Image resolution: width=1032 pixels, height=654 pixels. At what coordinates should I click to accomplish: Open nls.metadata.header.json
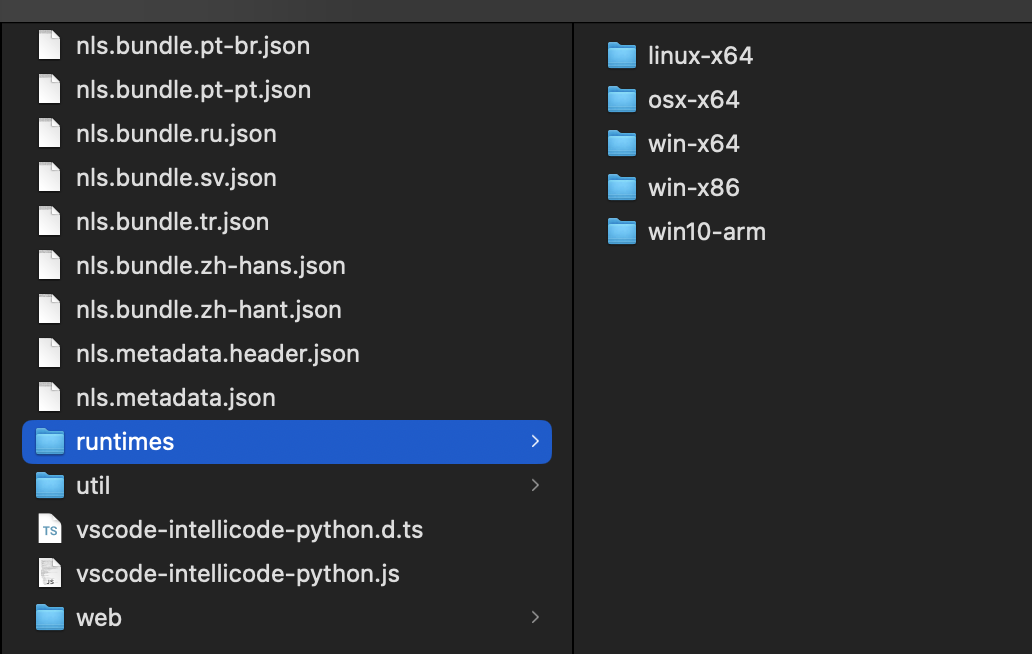pos(218,353)
